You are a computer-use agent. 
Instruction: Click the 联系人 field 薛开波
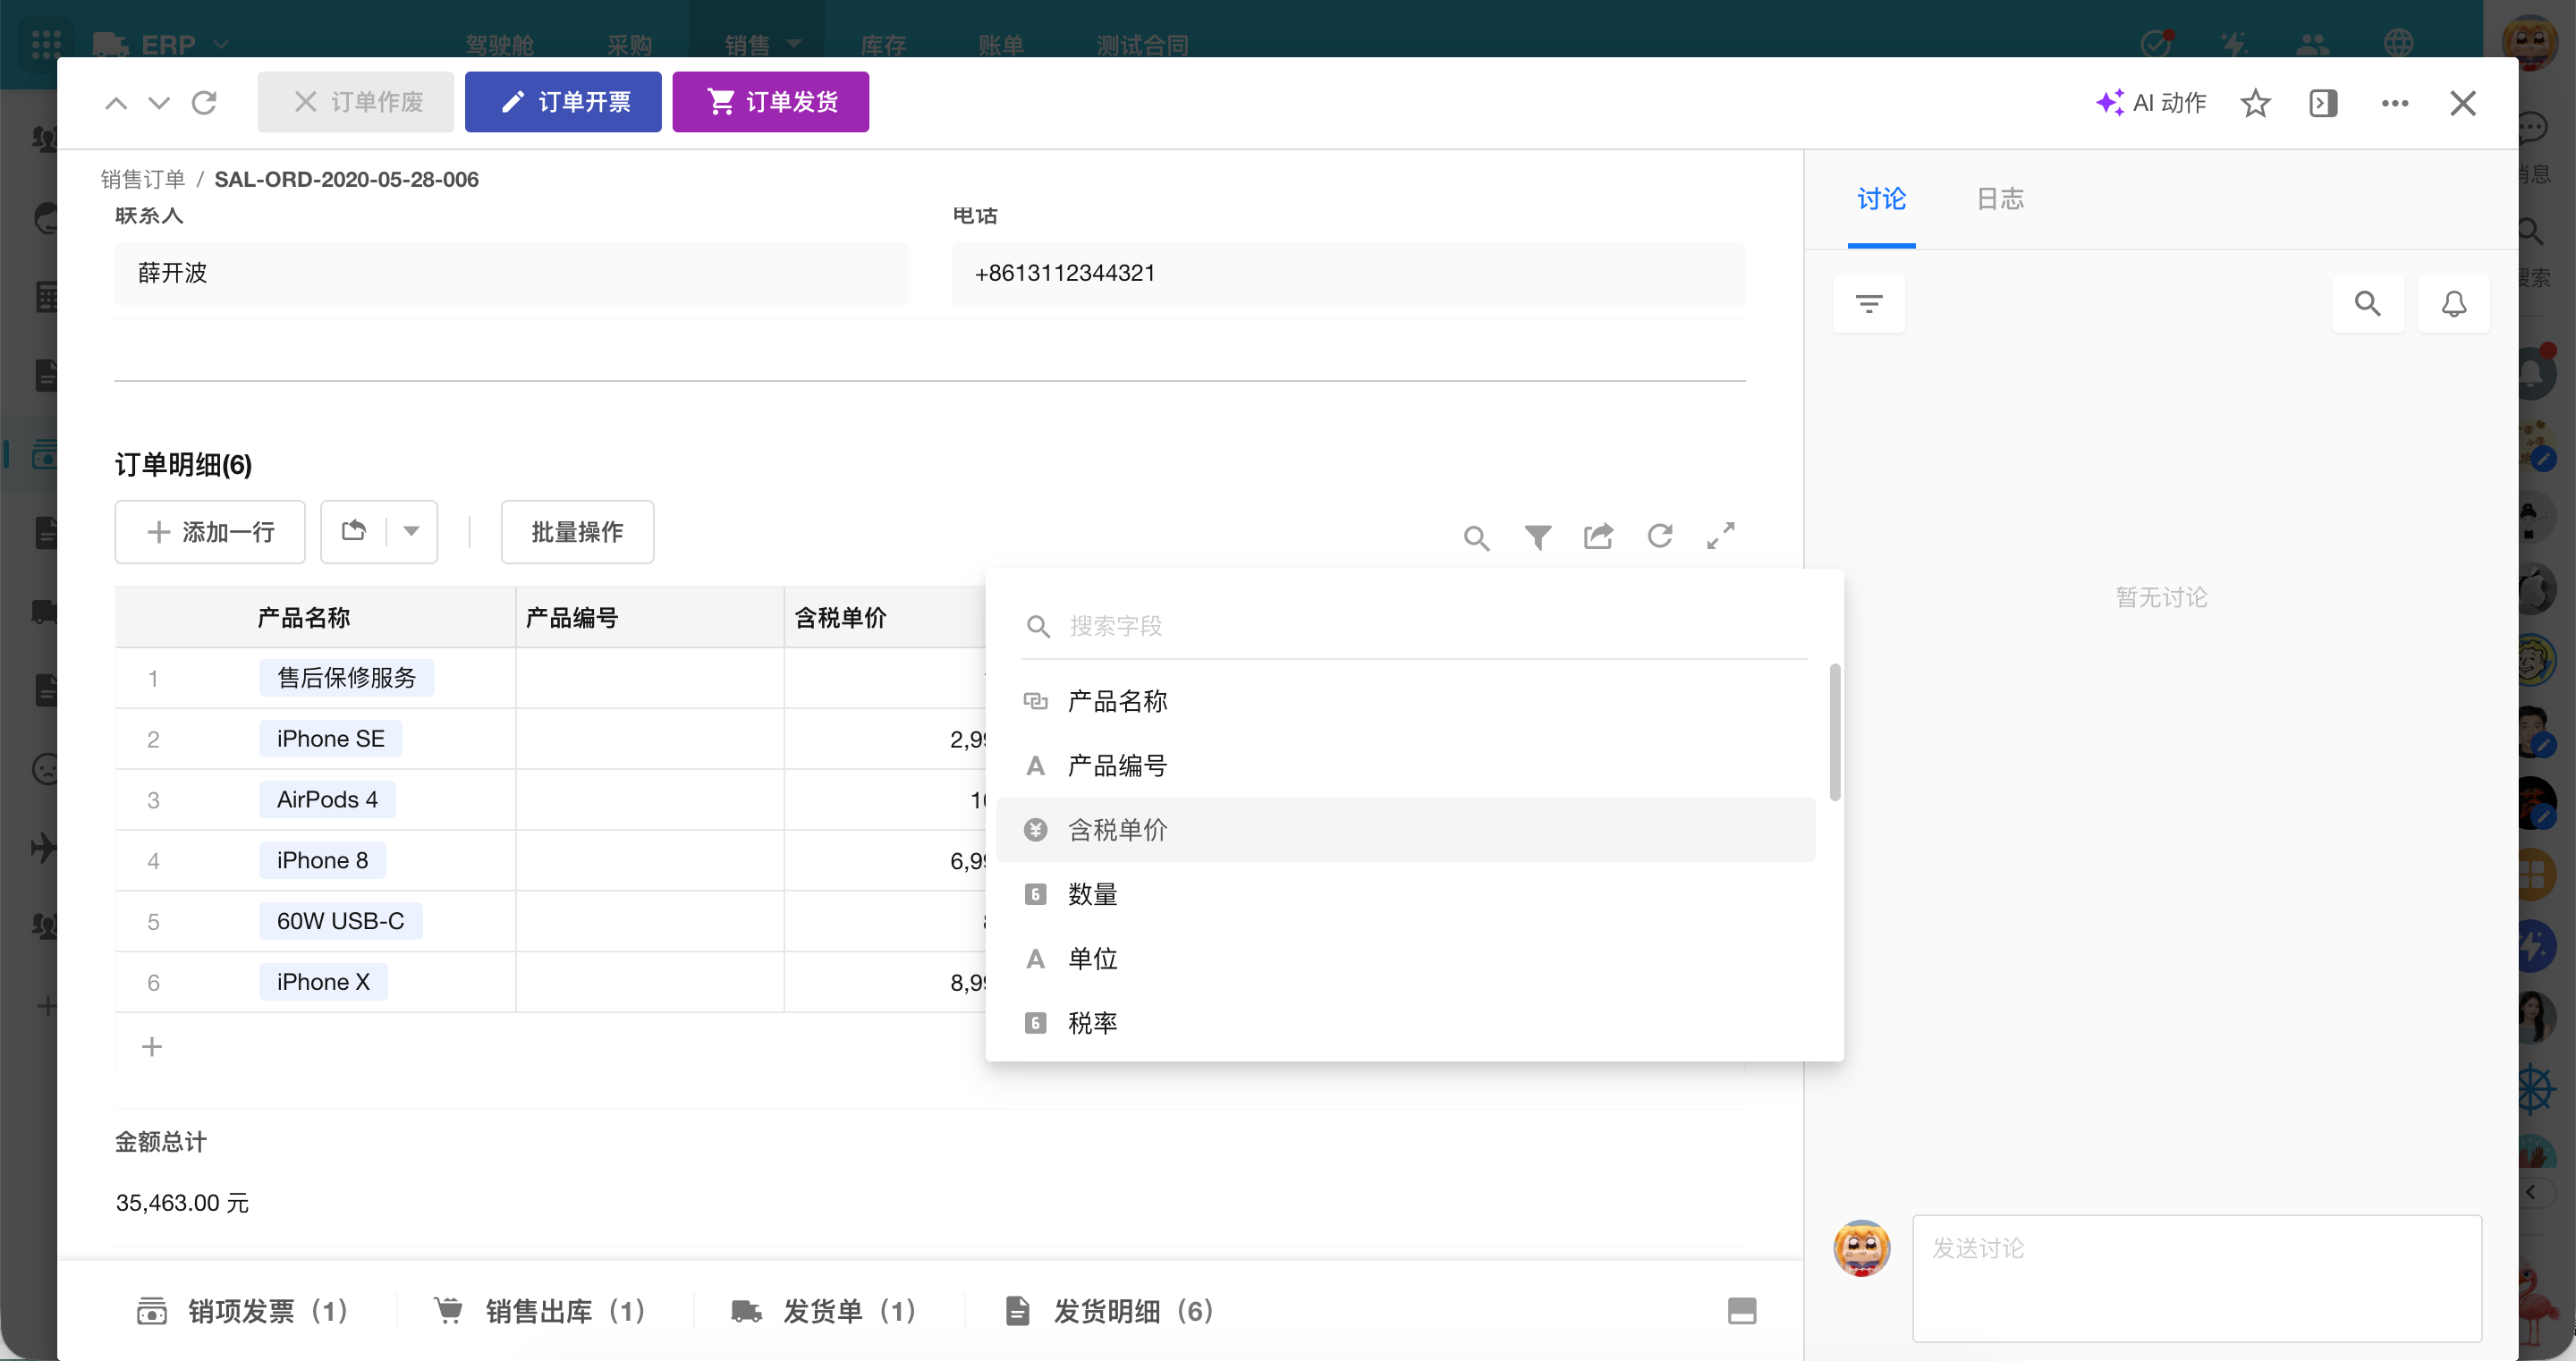511,274
